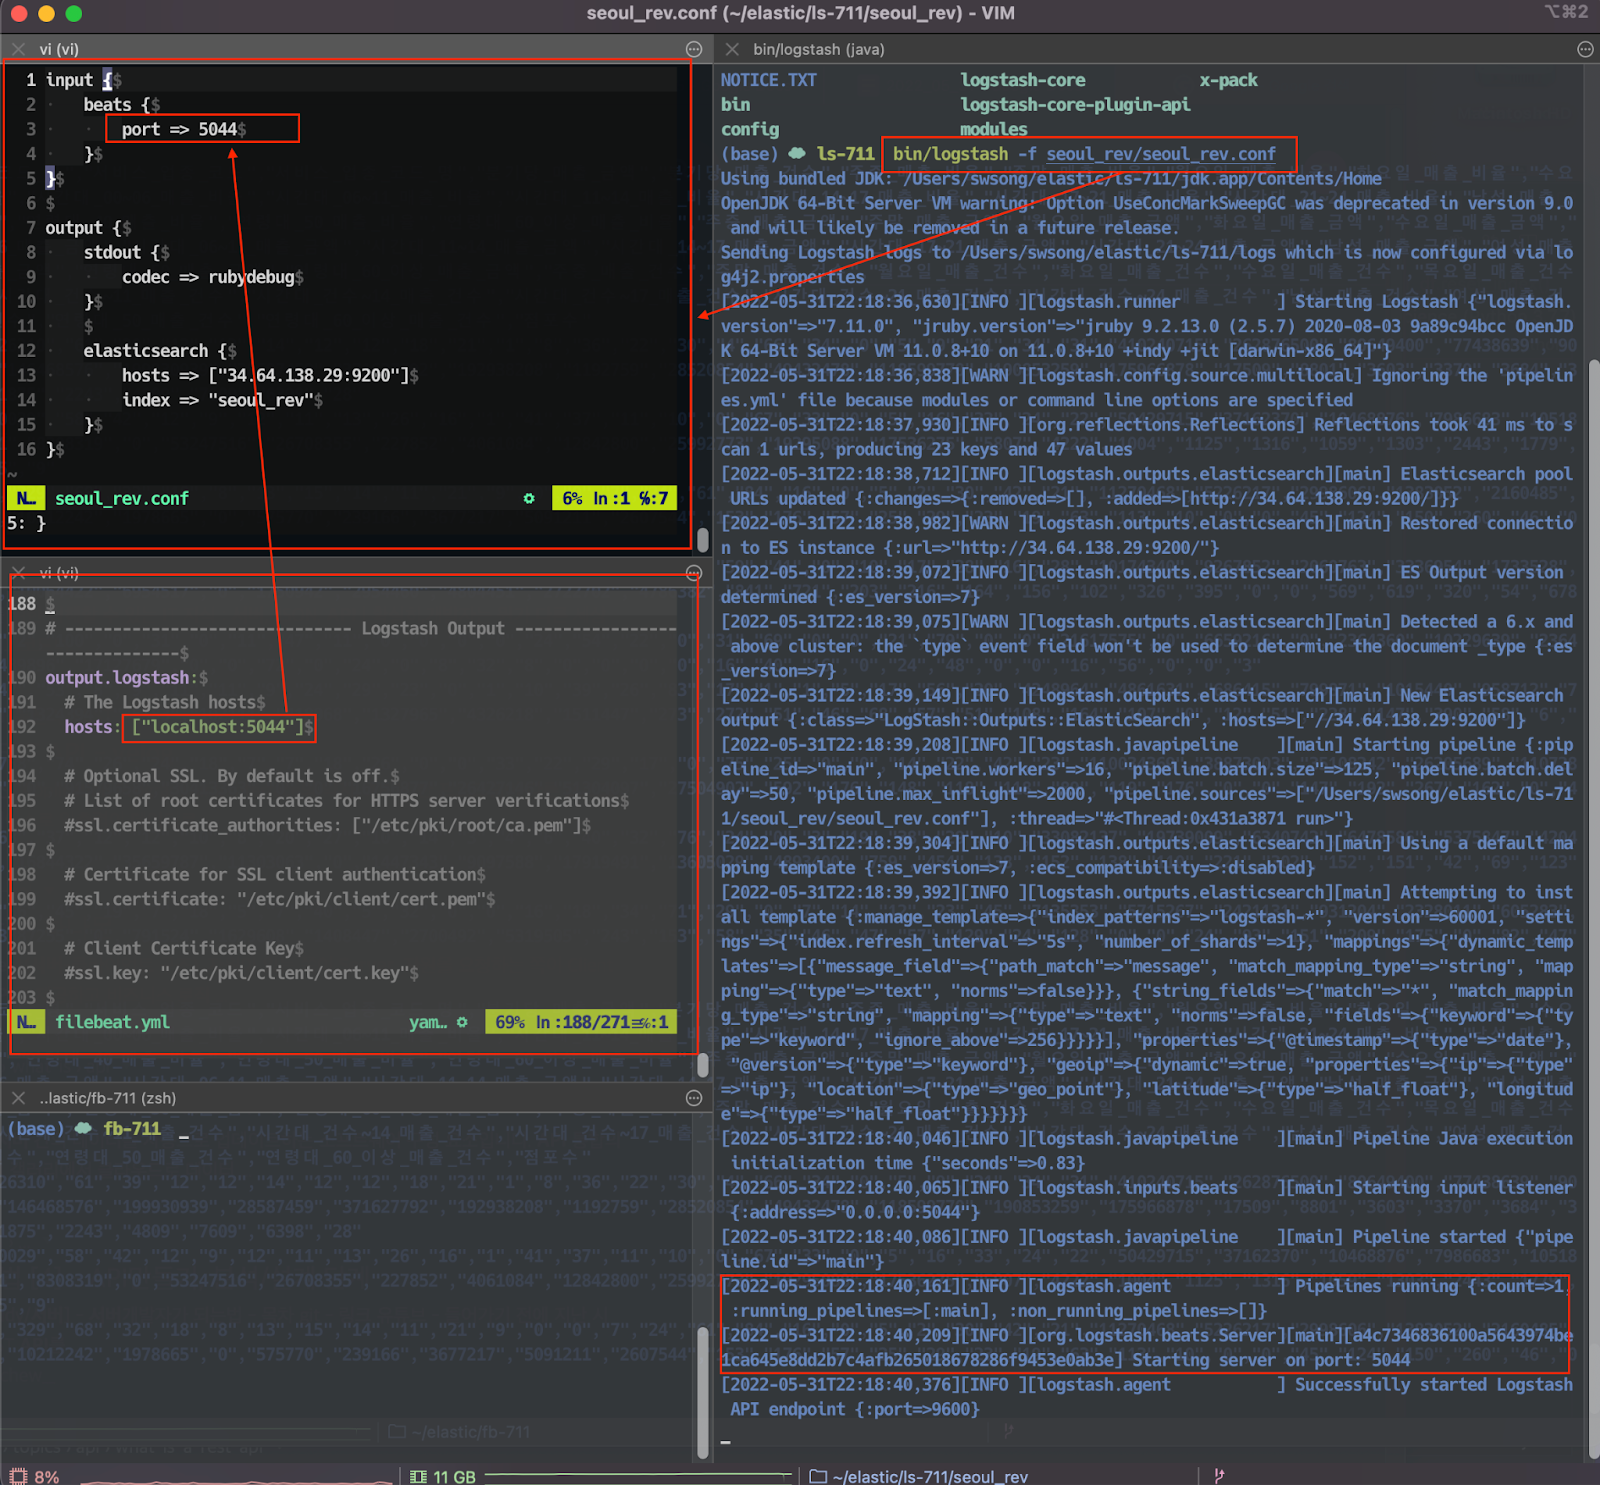Open the underlined seoul_rev/seoul_rev.conf path
The width and height of the screenshot is (1600, 1485).
1161,154
